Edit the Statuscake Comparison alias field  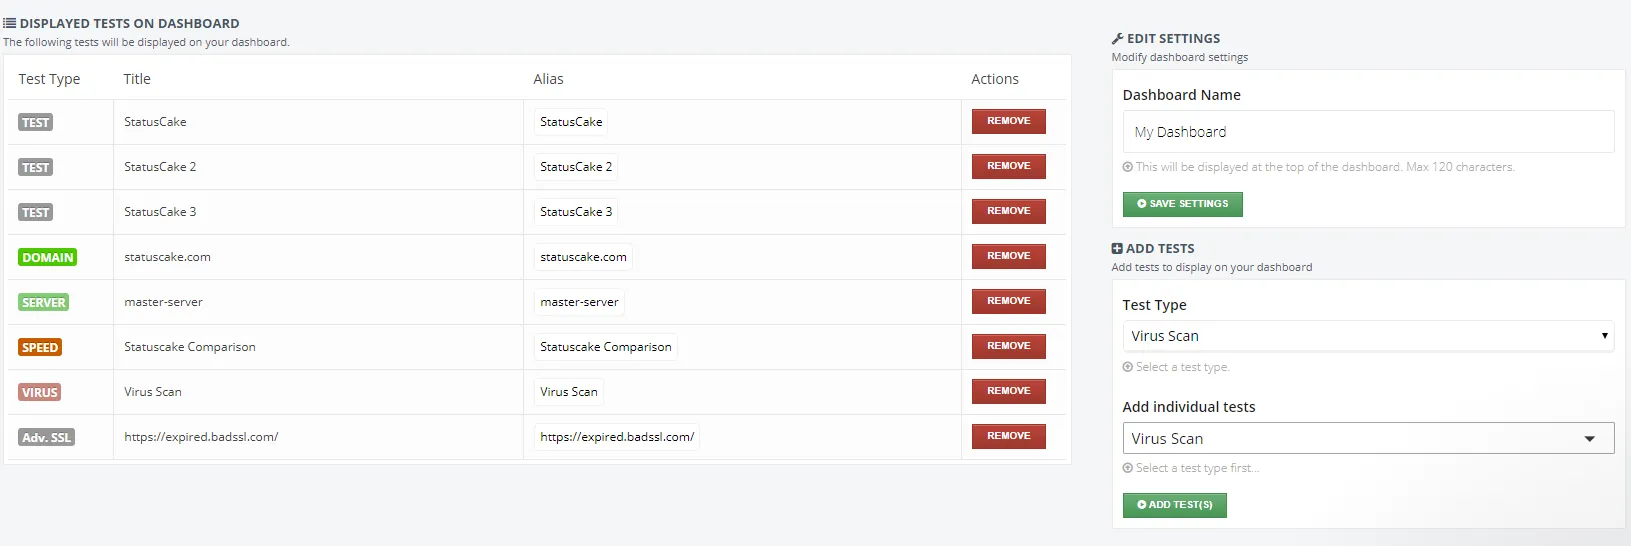coord(605,347)
